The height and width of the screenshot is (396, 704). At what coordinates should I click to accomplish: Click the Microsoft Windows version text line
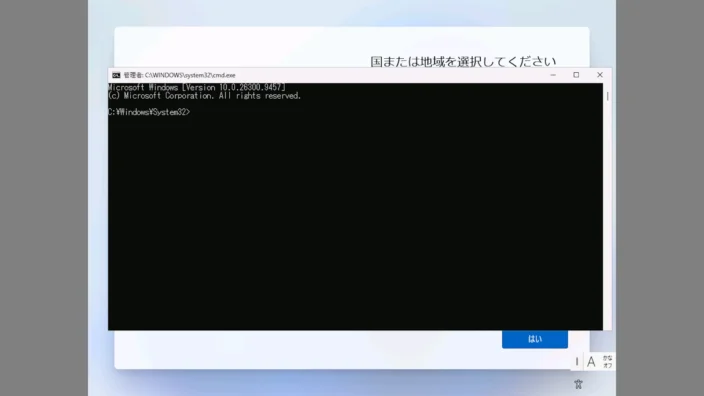click(x=197, y=87)
